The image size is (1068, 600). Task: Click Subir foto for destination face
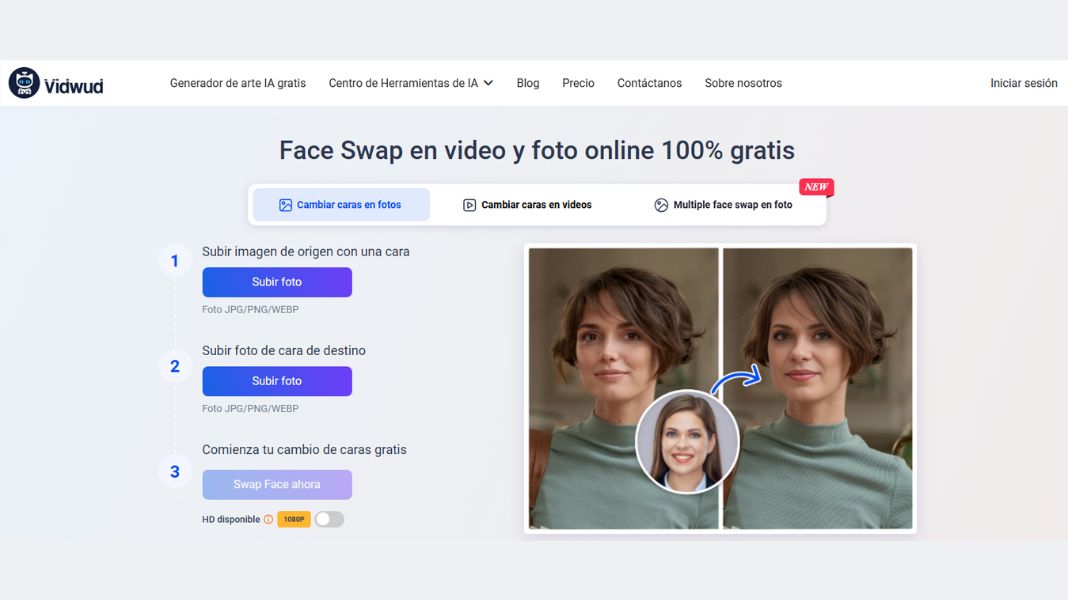pos(277,381)
